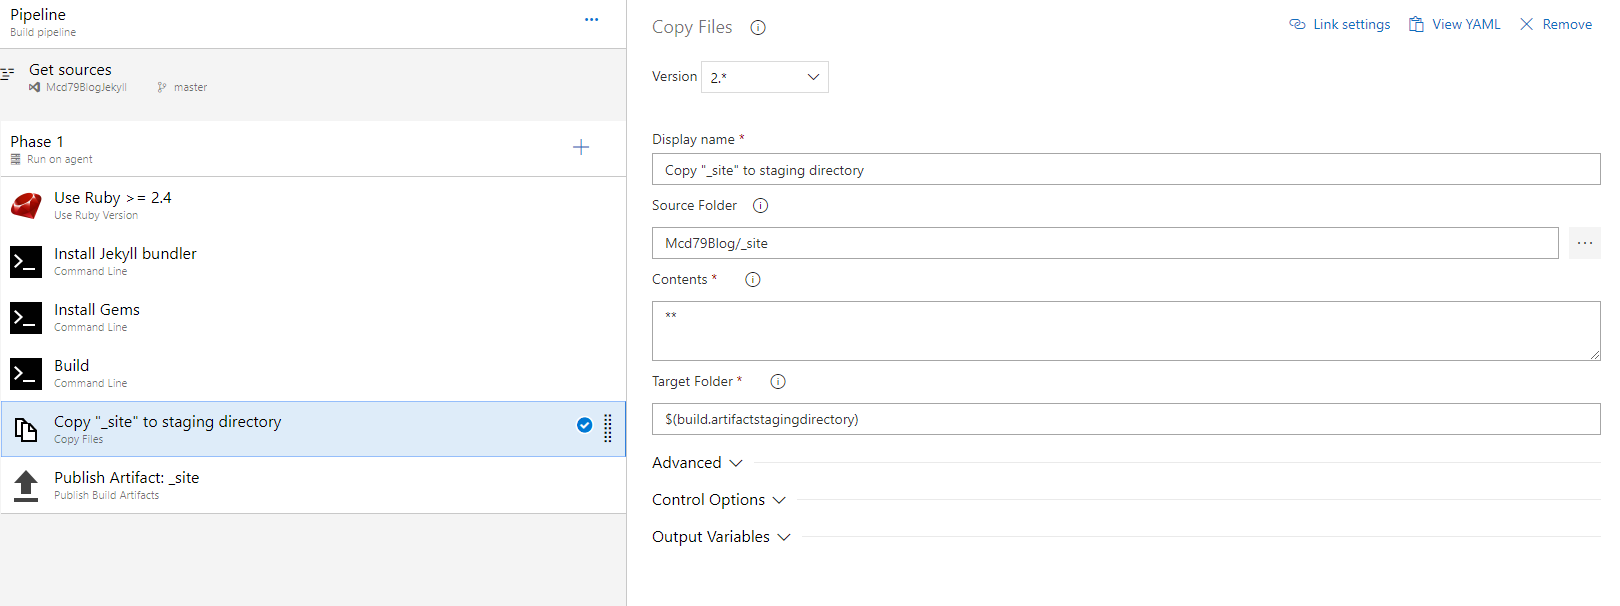Click the Link settings link
Image resolution: width=1620 pixels, height=606 pixels.
1340,24
